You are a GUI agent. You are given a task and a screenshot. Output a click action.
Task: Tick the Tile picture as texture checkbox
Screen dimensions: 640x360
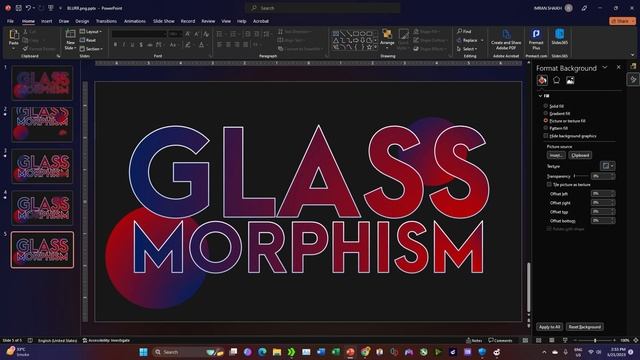pos(549,184)
